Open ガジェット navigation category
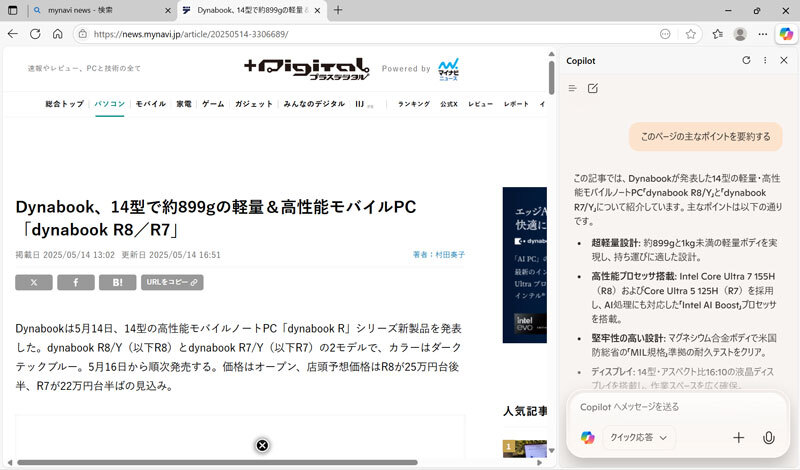This screenshot has width=800, height=470. coord(254,104)
